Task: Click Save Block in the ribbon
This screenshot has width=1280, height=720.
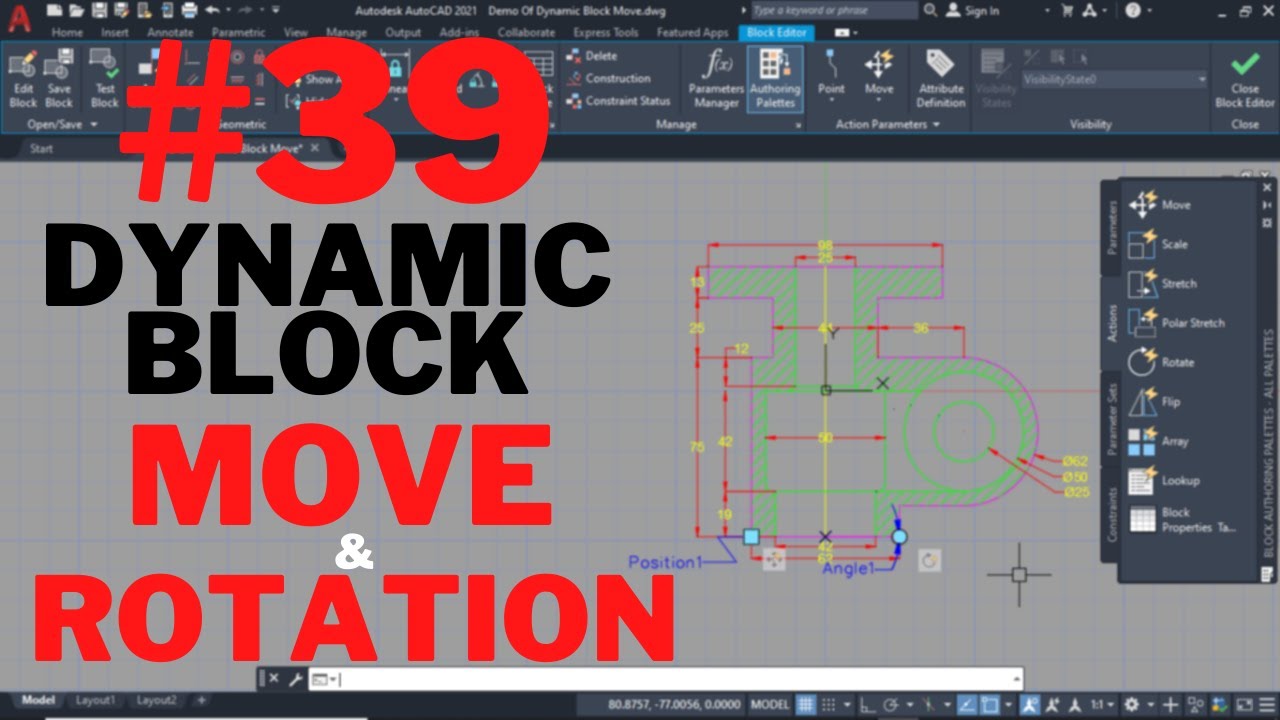Action: click(59, 79)
